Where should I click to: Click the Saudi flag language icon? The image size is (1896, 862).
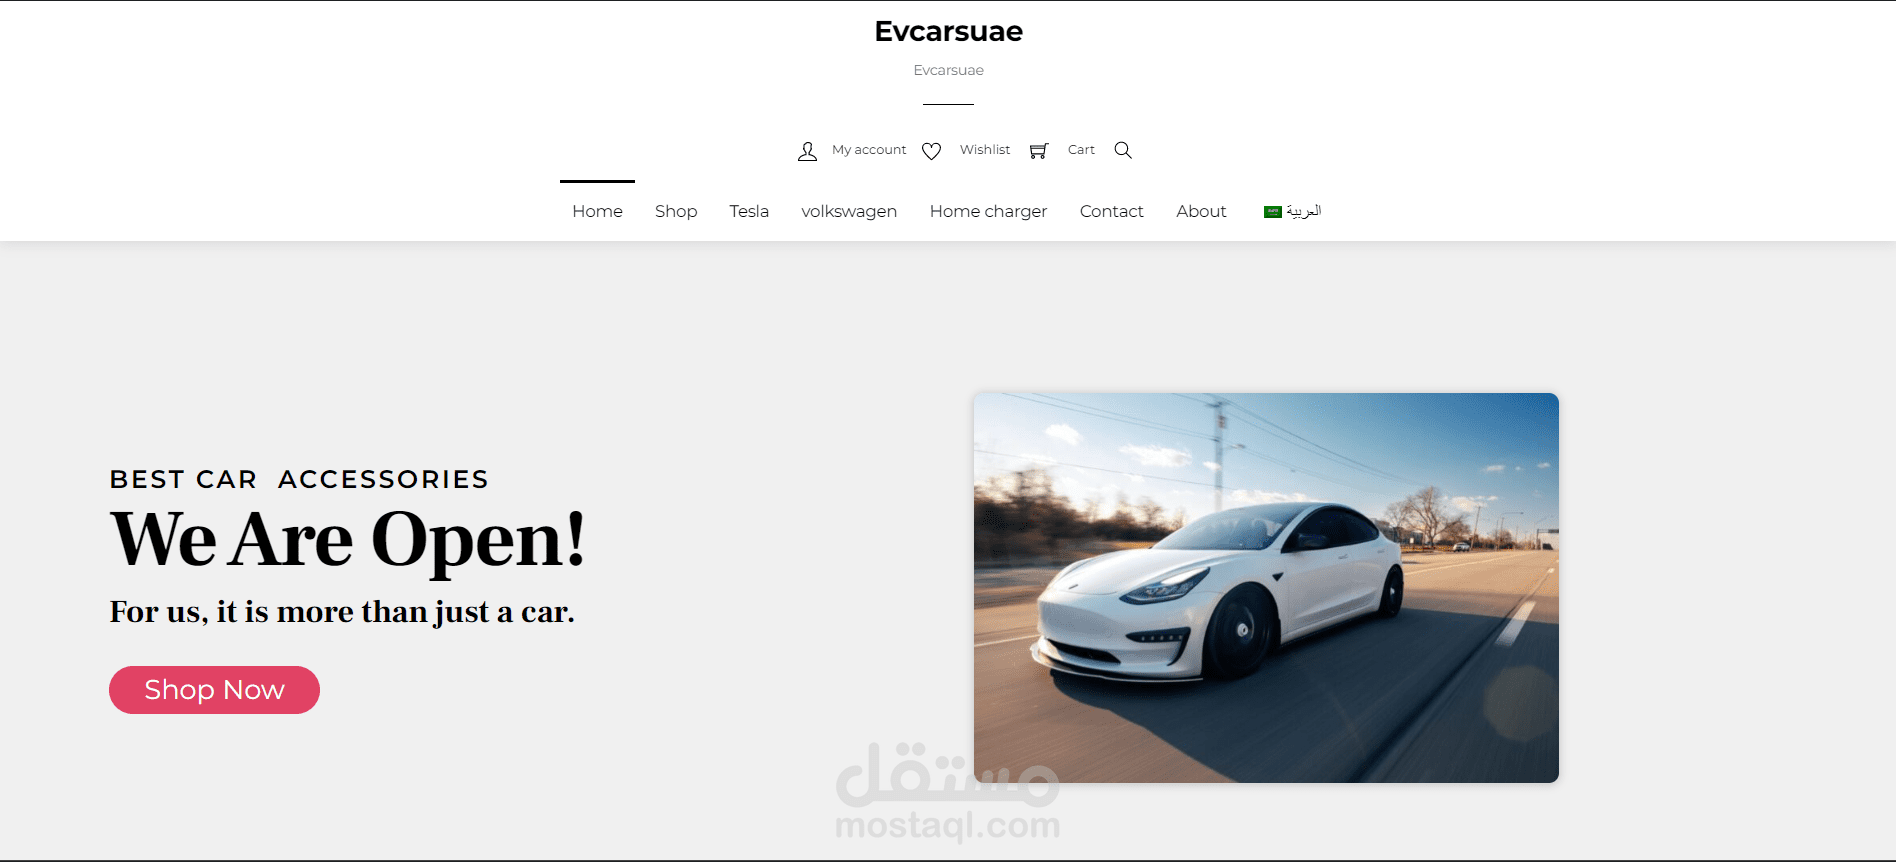pyautogui.click(x=1272, y=212)
